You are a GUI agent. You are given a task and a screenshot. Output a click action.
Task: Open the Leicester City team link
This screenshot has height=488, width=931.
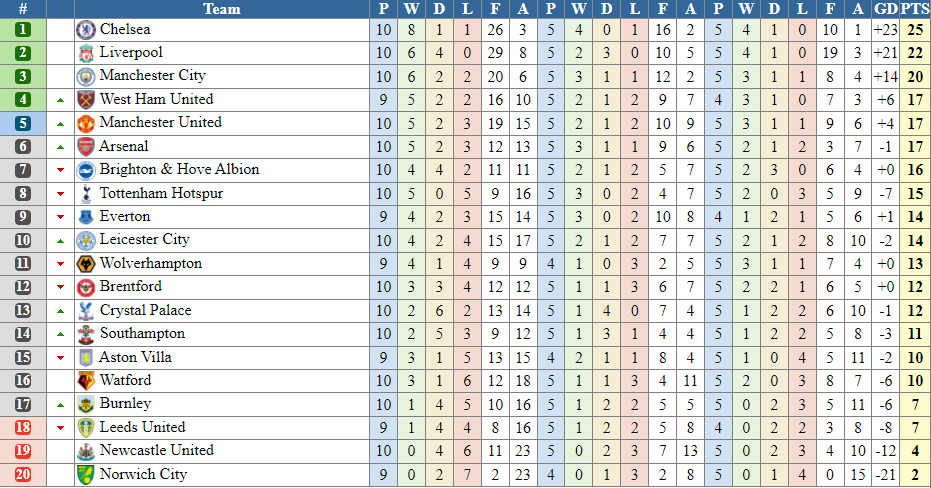pos(144,239)
